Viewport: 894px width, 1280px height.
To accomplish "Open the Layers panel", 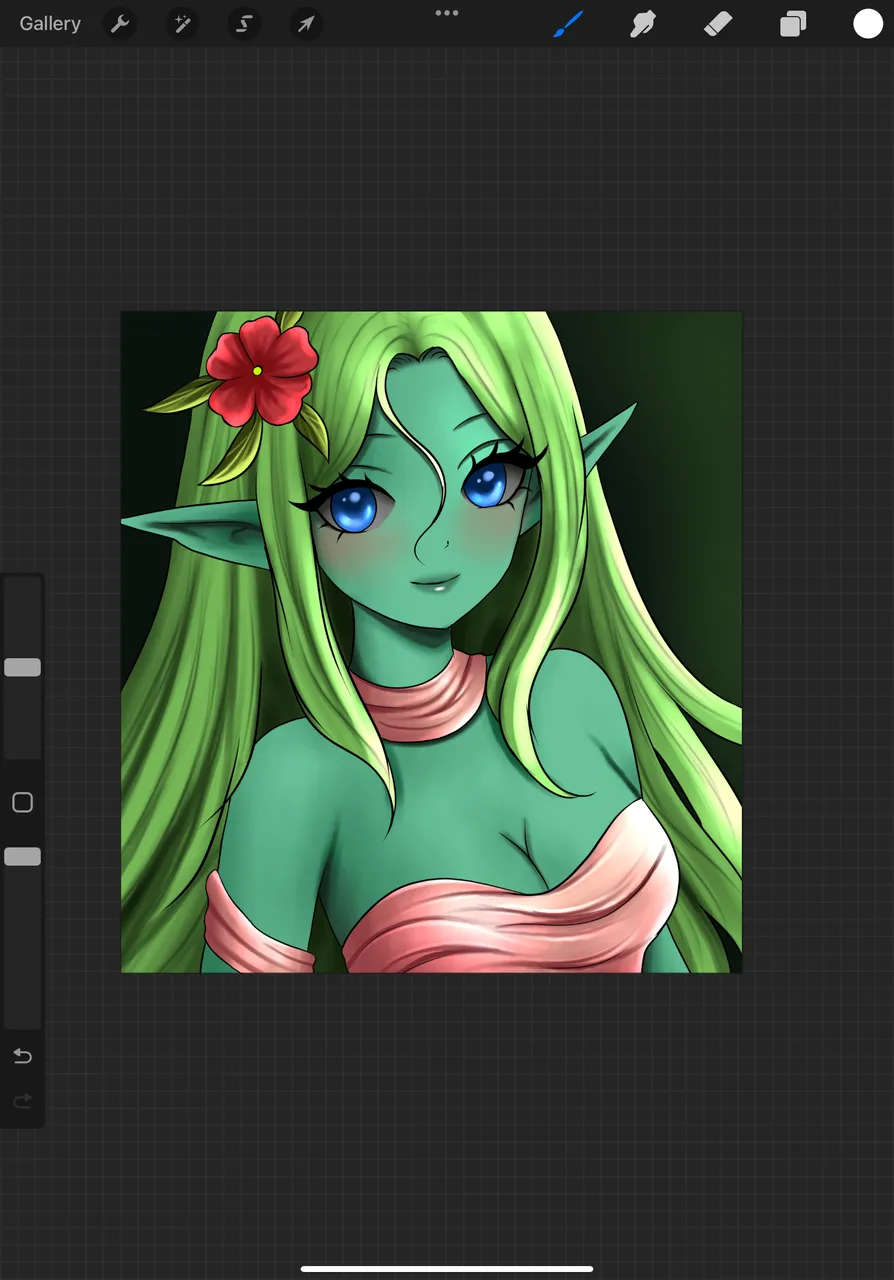I will [793, 24].
